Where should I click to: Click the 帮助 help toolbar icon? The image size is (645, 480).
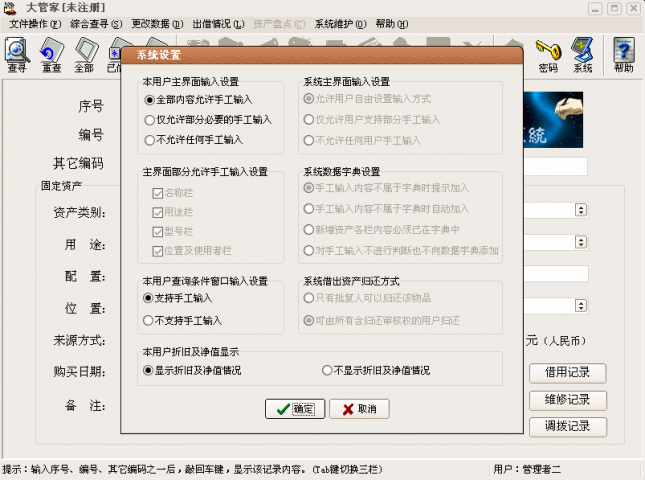624,56
